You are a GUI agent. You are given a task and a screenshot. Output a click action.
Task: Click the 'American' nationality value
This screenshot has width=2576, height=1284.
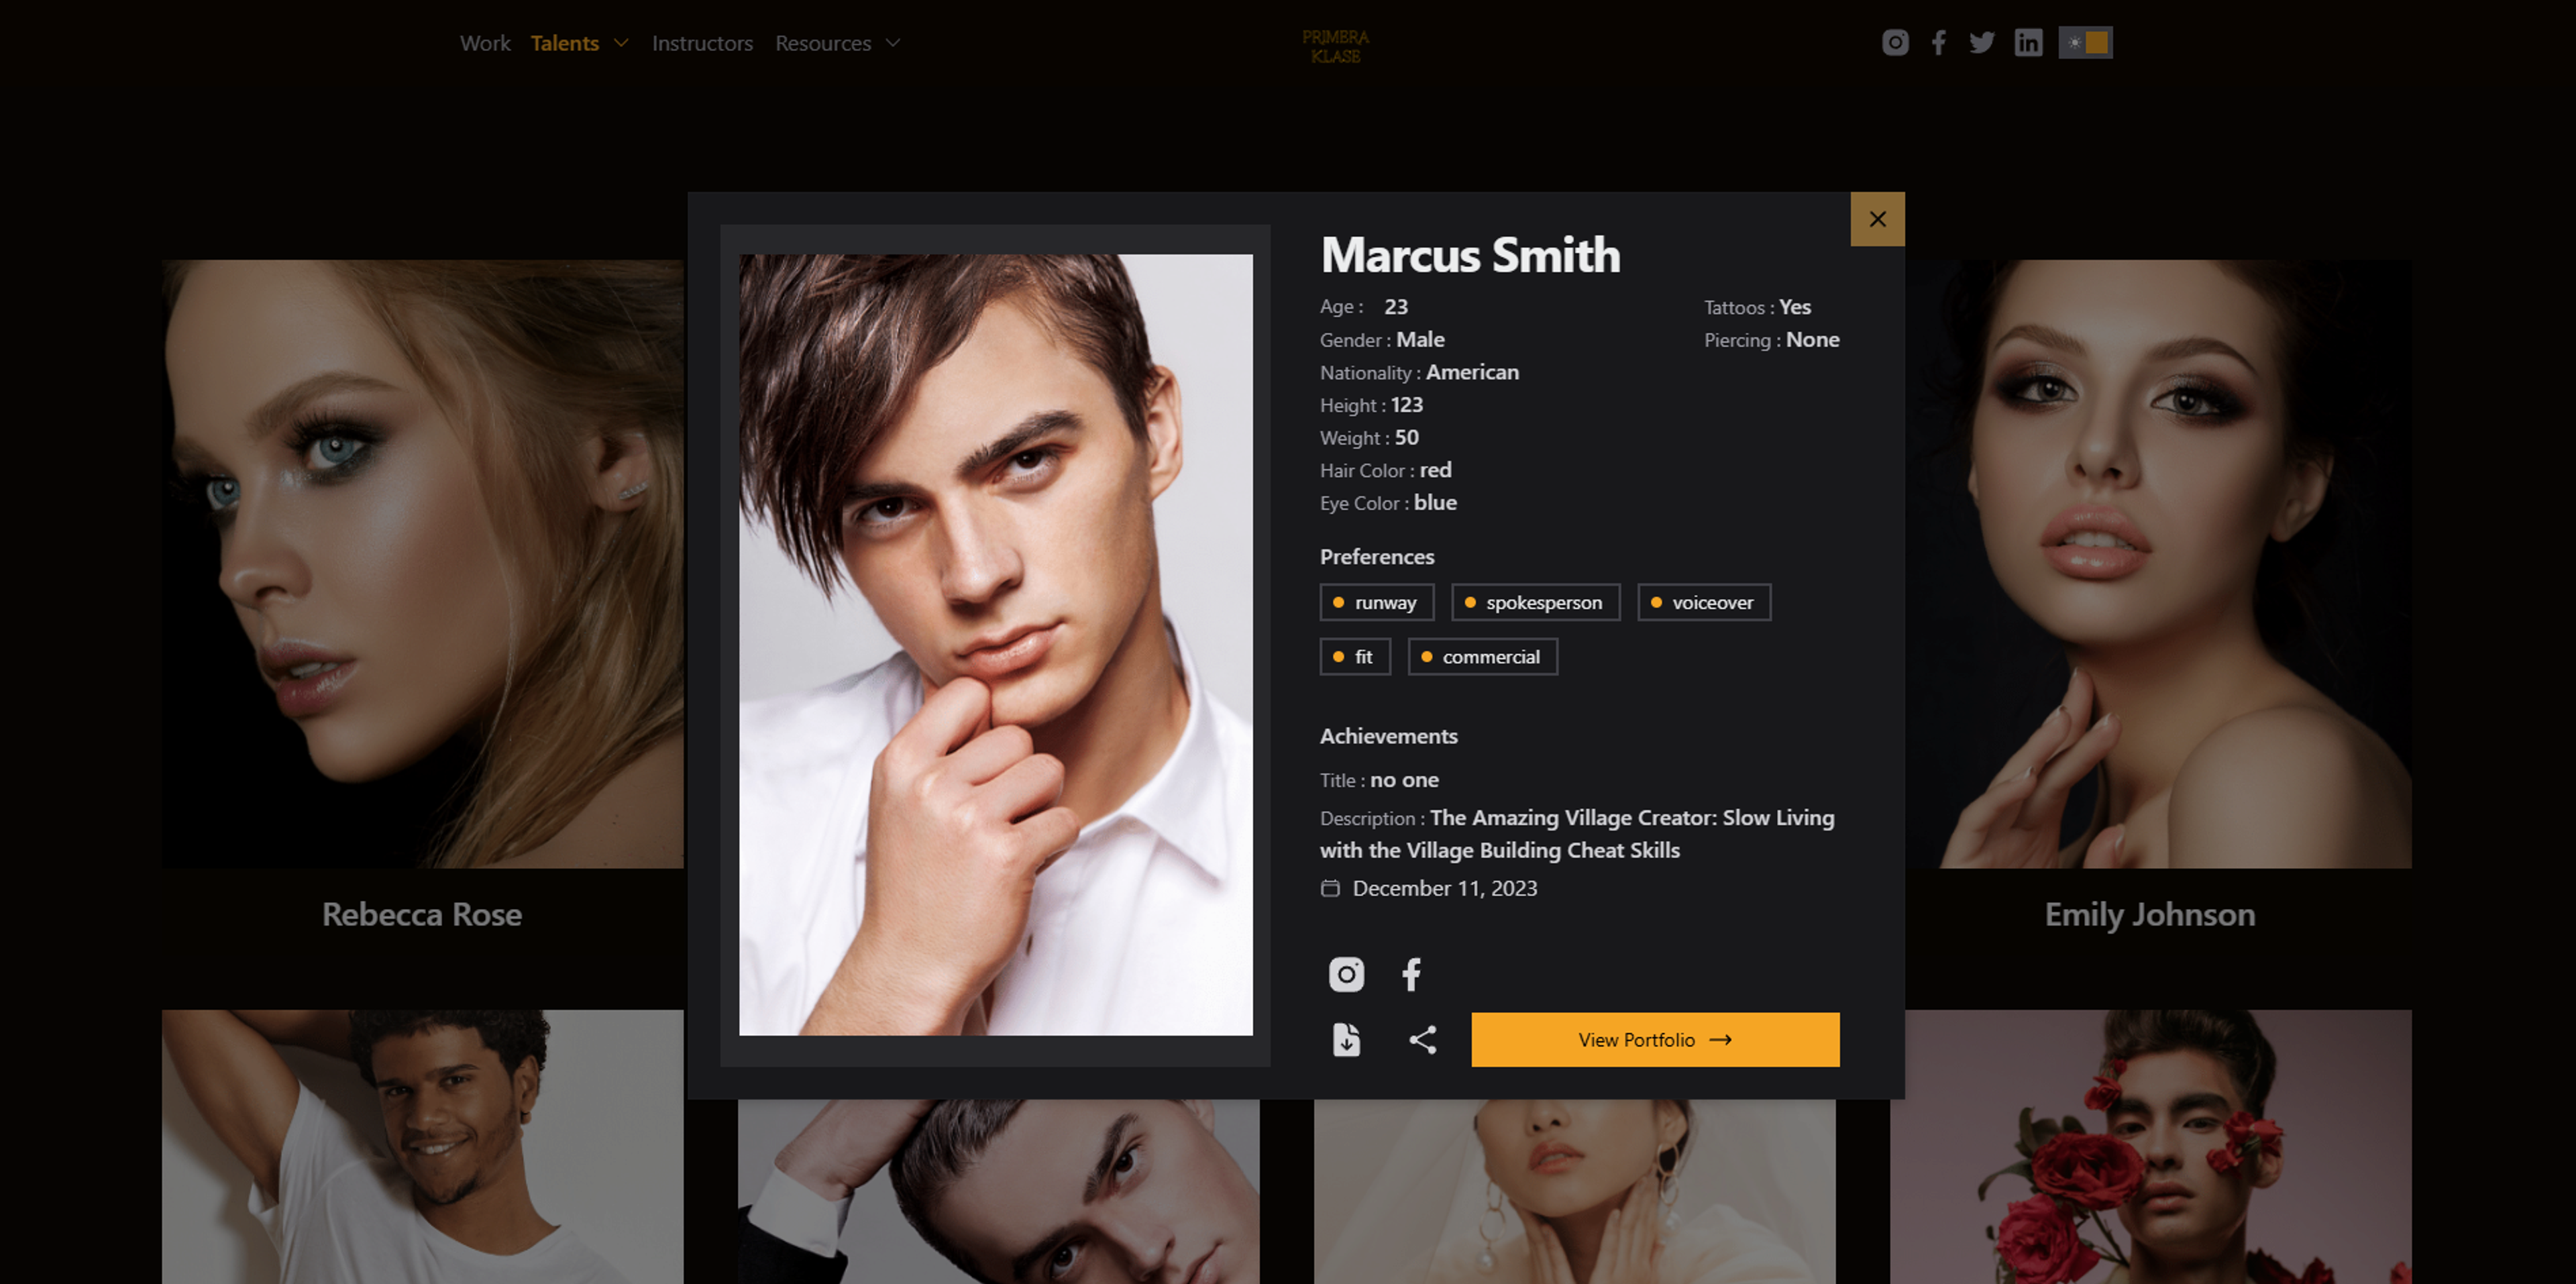tap(1472, 372)
